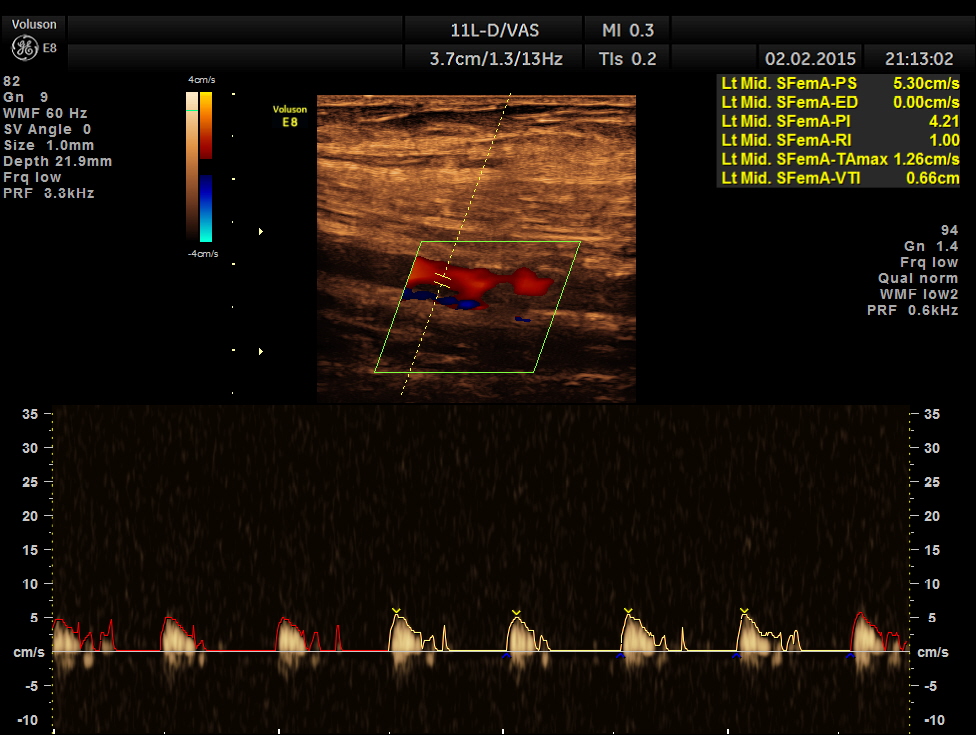Click the lower focal zone triangle marker
This screenshot has width=976, height=735.
262,351
